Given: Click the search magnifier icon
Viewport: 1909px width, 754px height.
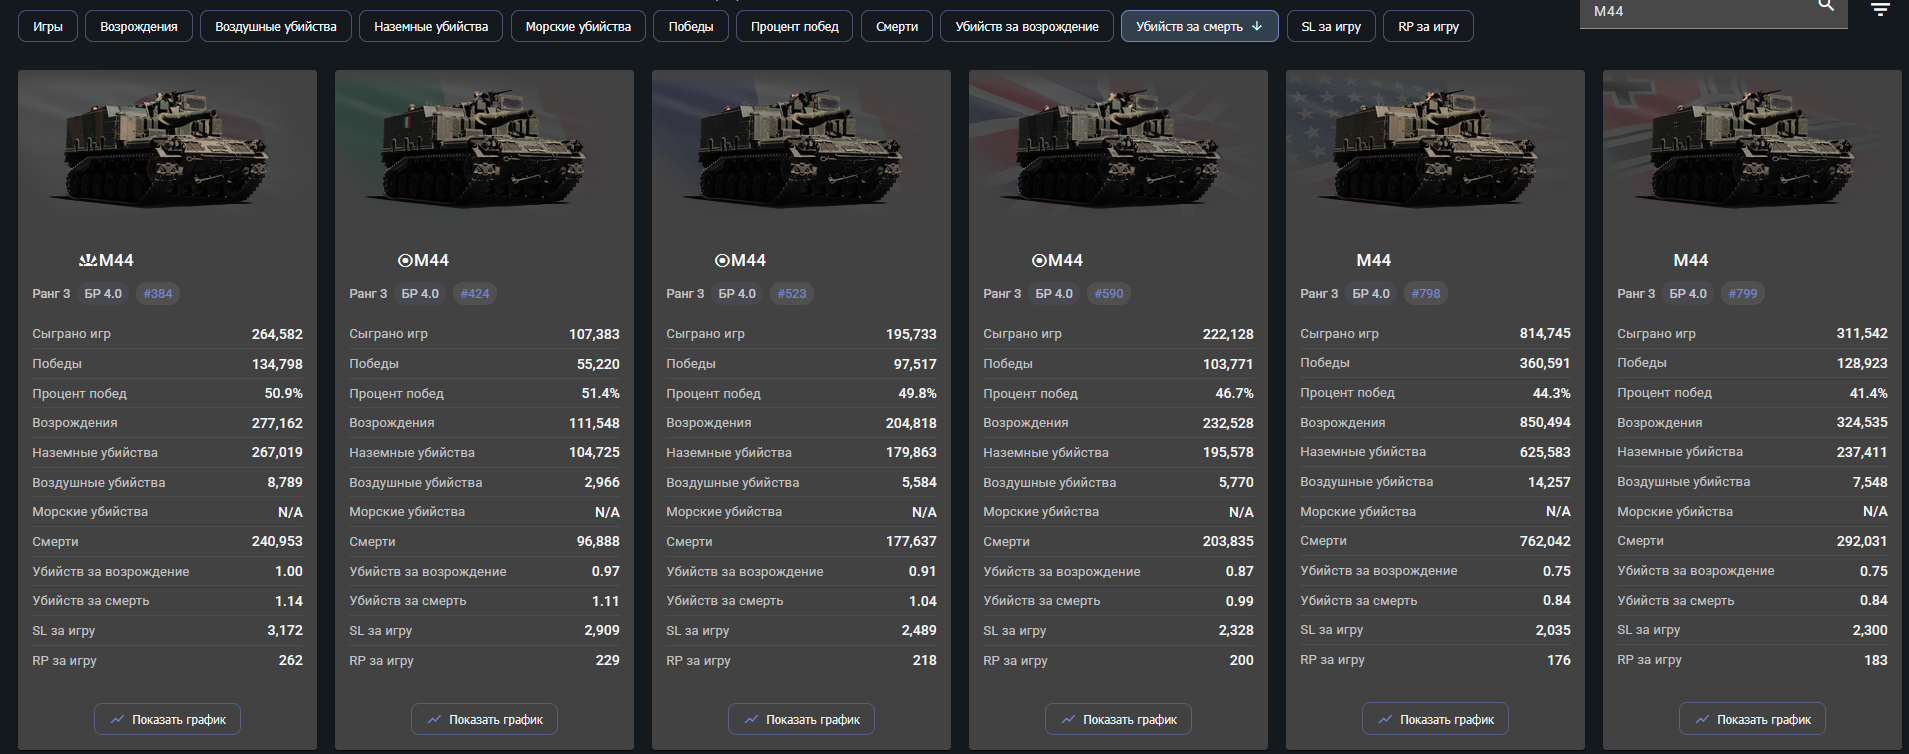Looking at the screenshot, I should (x=1826, y=6).
